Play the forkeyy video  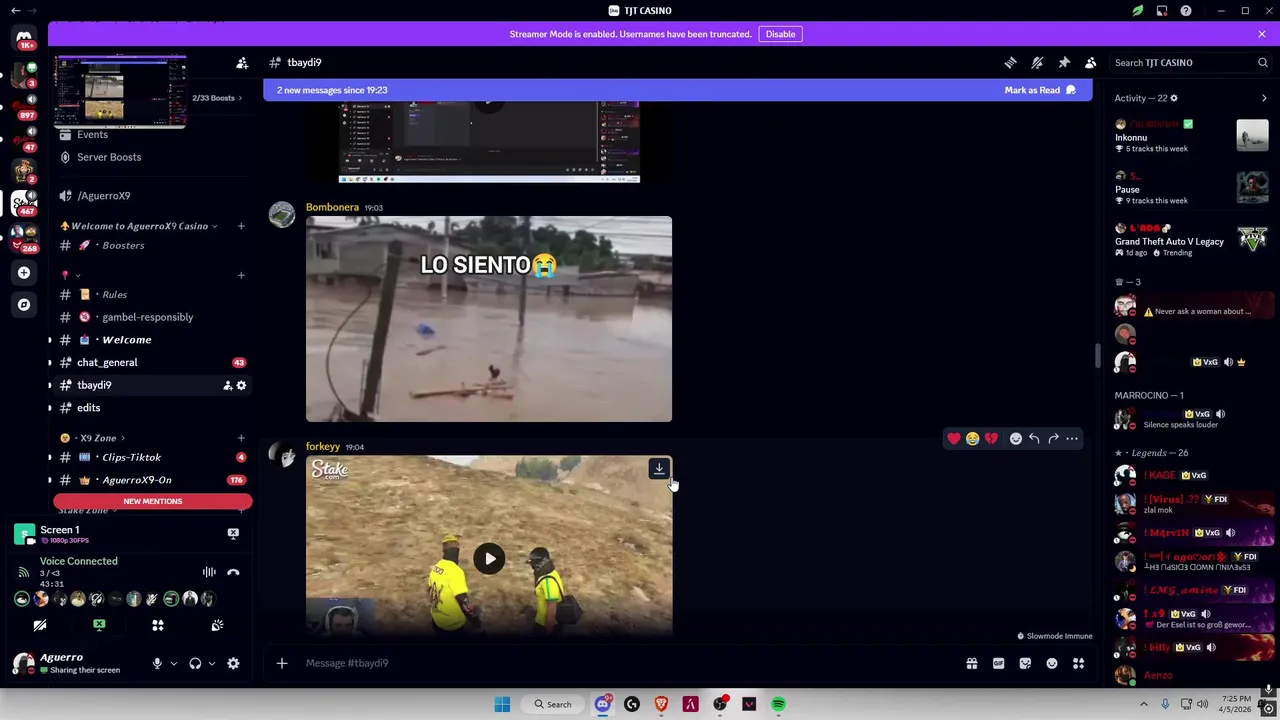pos(489,559)
